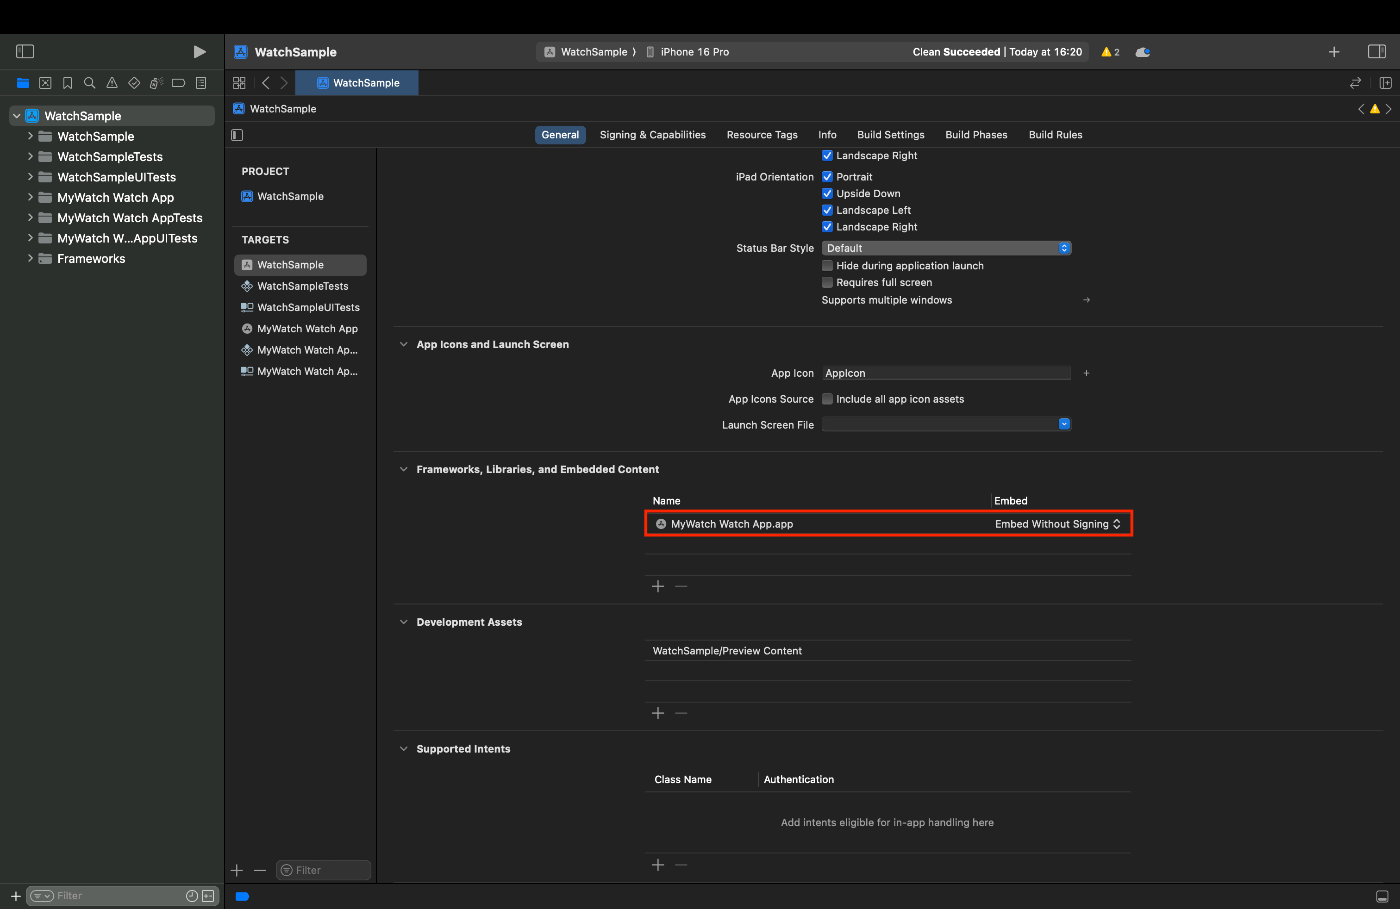Collapse the Development Assets section

click(404, 623)
